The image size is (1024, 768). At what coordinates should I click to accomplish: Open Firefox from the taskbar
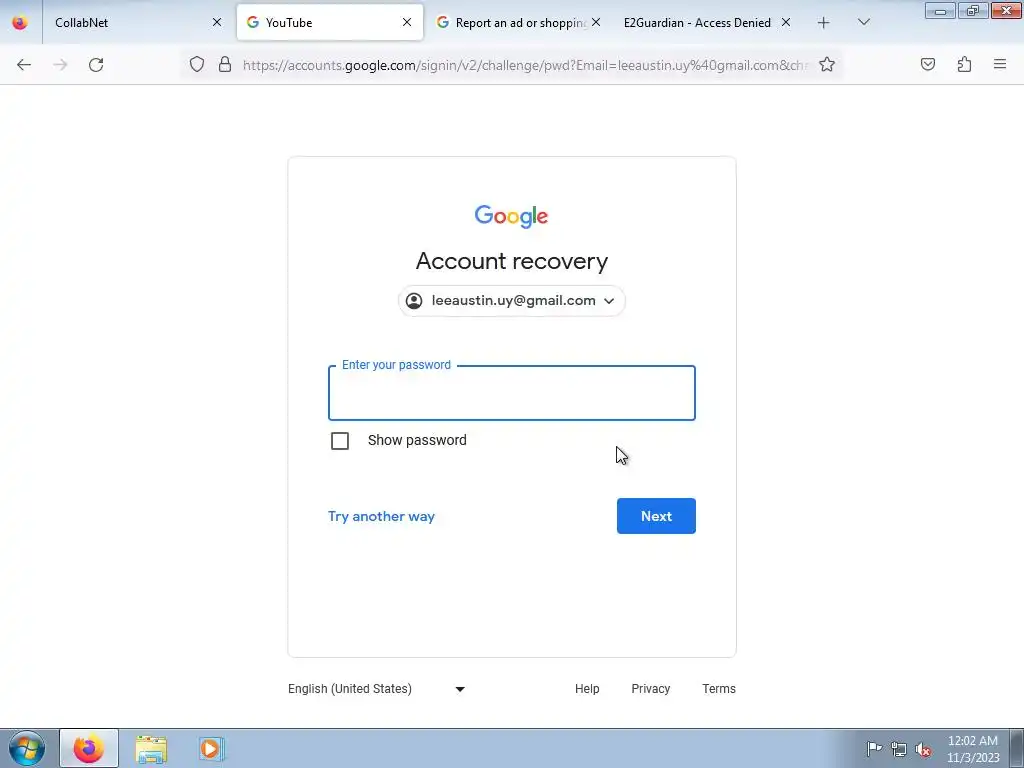(x=89, y=748)
